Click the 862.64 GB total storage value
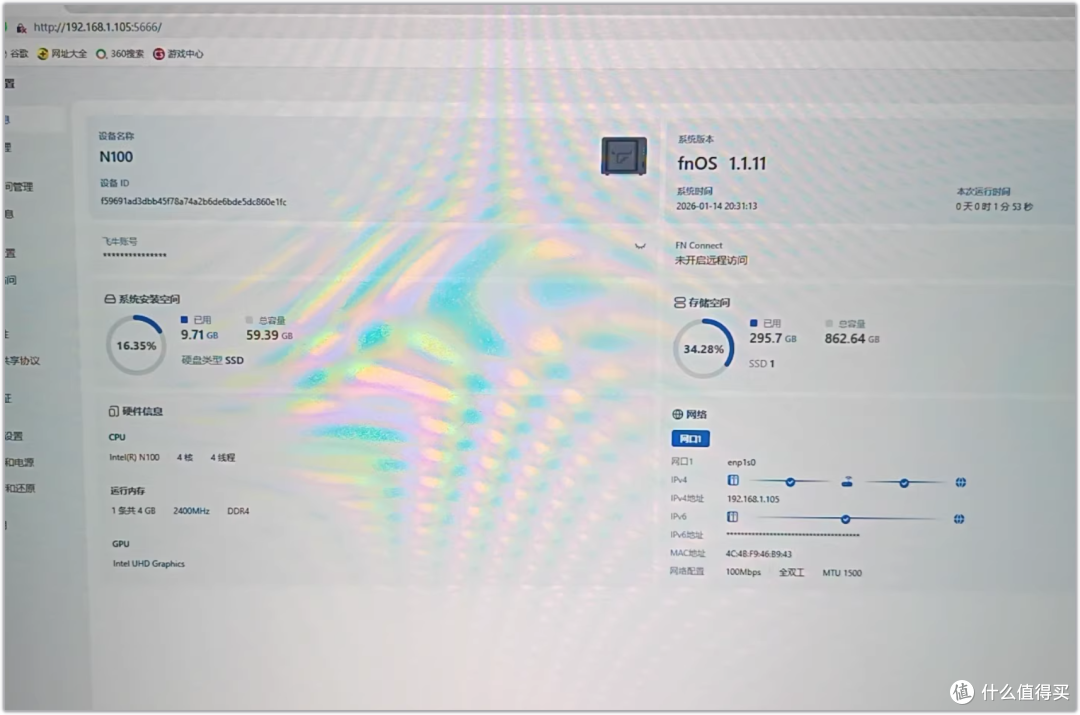Screen dimensions: 1080x715 (x=852, y=339)
